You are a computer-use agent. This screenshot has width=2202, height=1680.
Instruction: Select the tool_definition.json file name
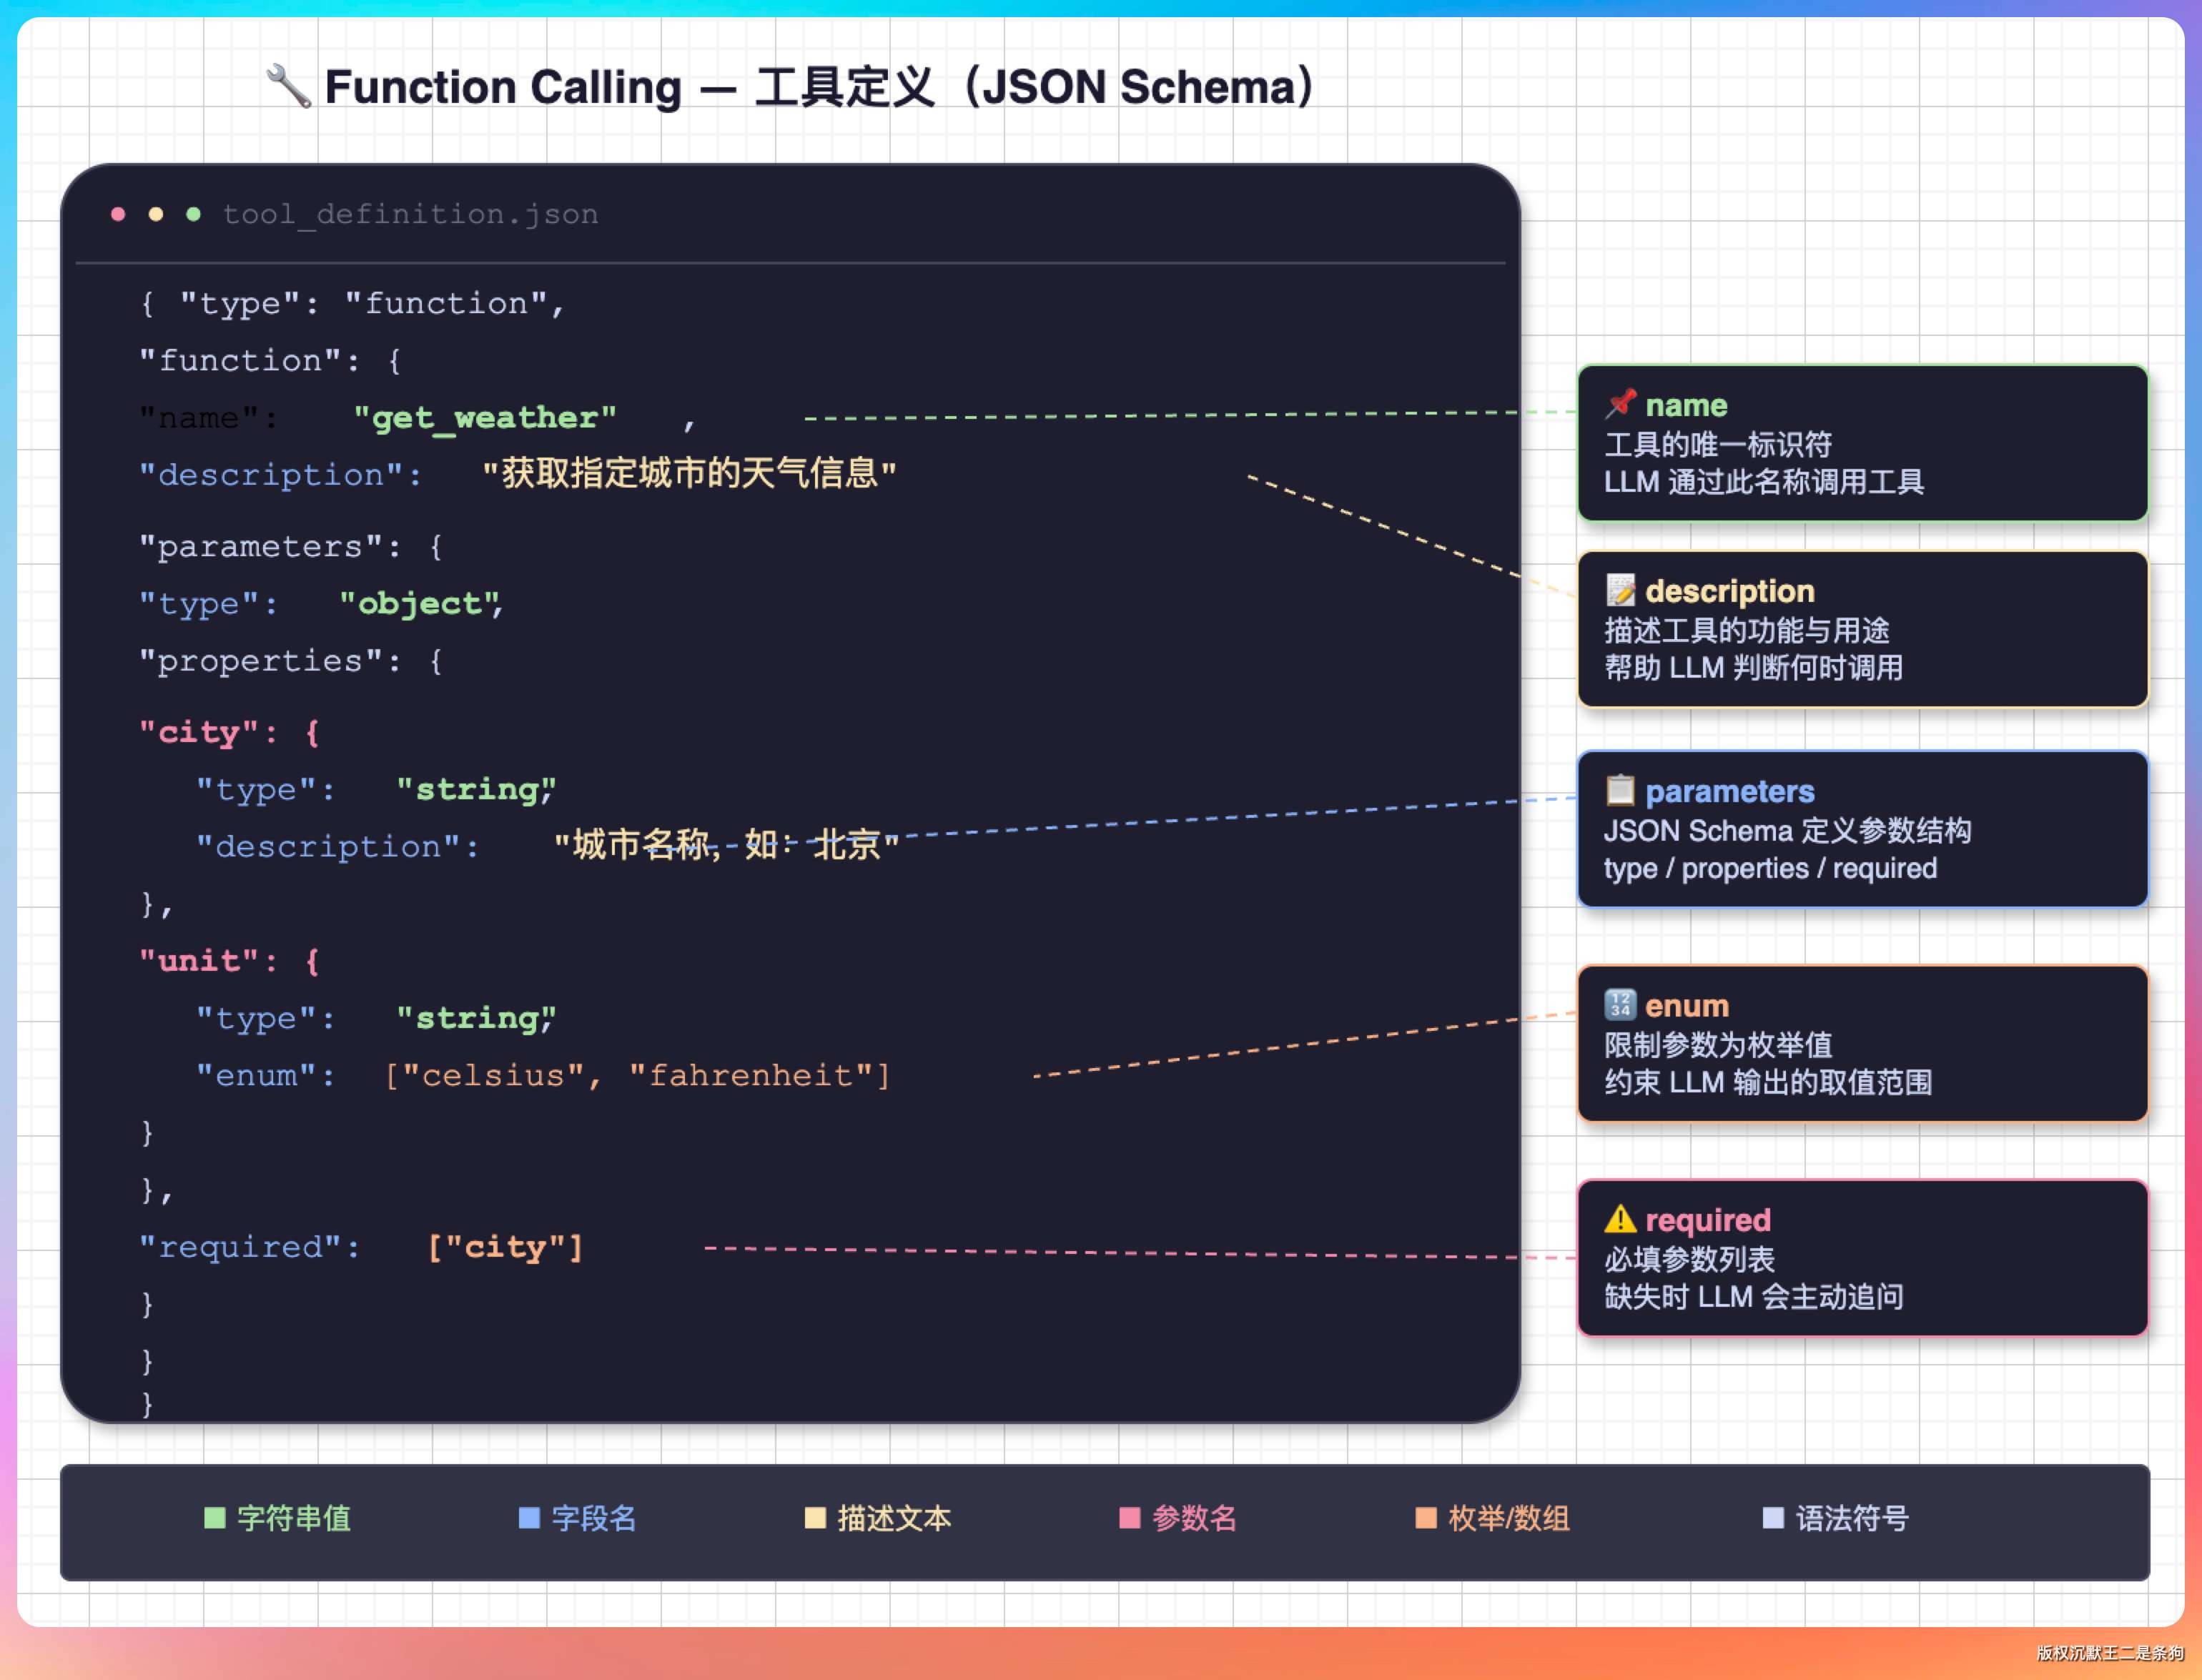pos(410,214)
